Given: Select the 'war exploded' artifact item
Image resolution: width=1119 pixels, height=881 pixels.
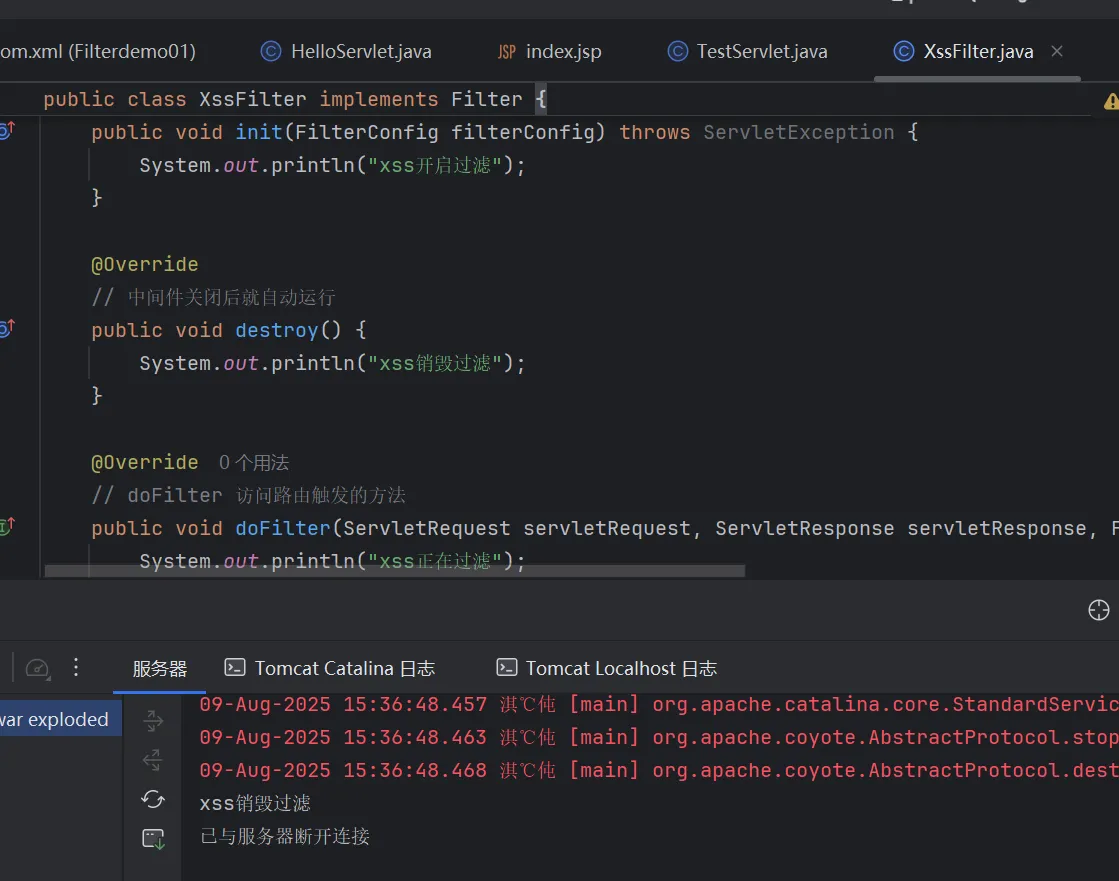Looking at the screenshot, I should tap(55, 720).
